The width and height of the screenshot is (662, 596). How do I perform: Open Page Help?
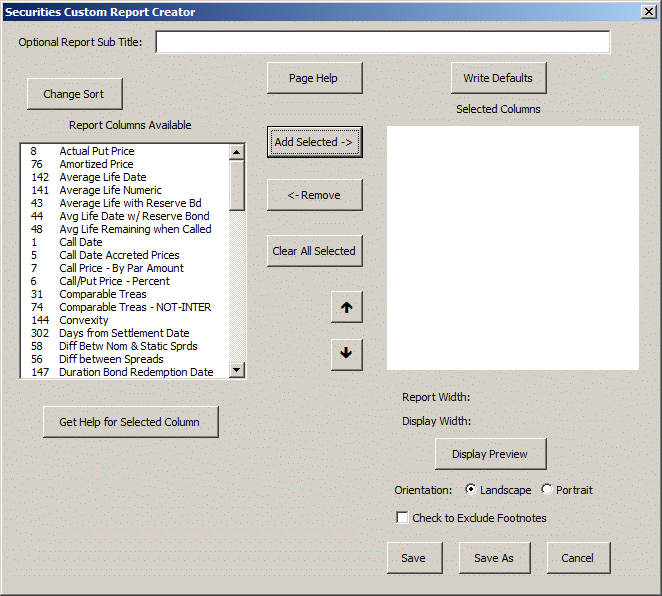314,78
